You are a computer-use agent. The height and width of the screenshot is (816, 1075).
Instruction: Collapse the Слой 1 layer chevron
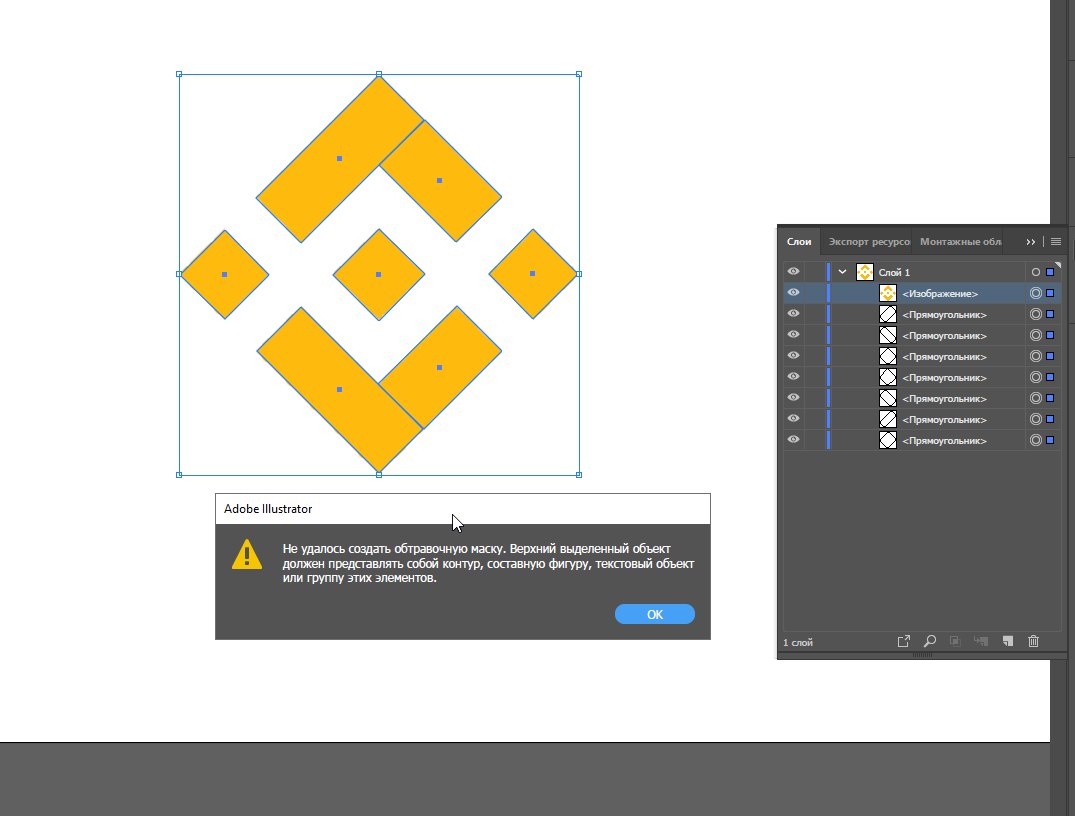(843, 272)
